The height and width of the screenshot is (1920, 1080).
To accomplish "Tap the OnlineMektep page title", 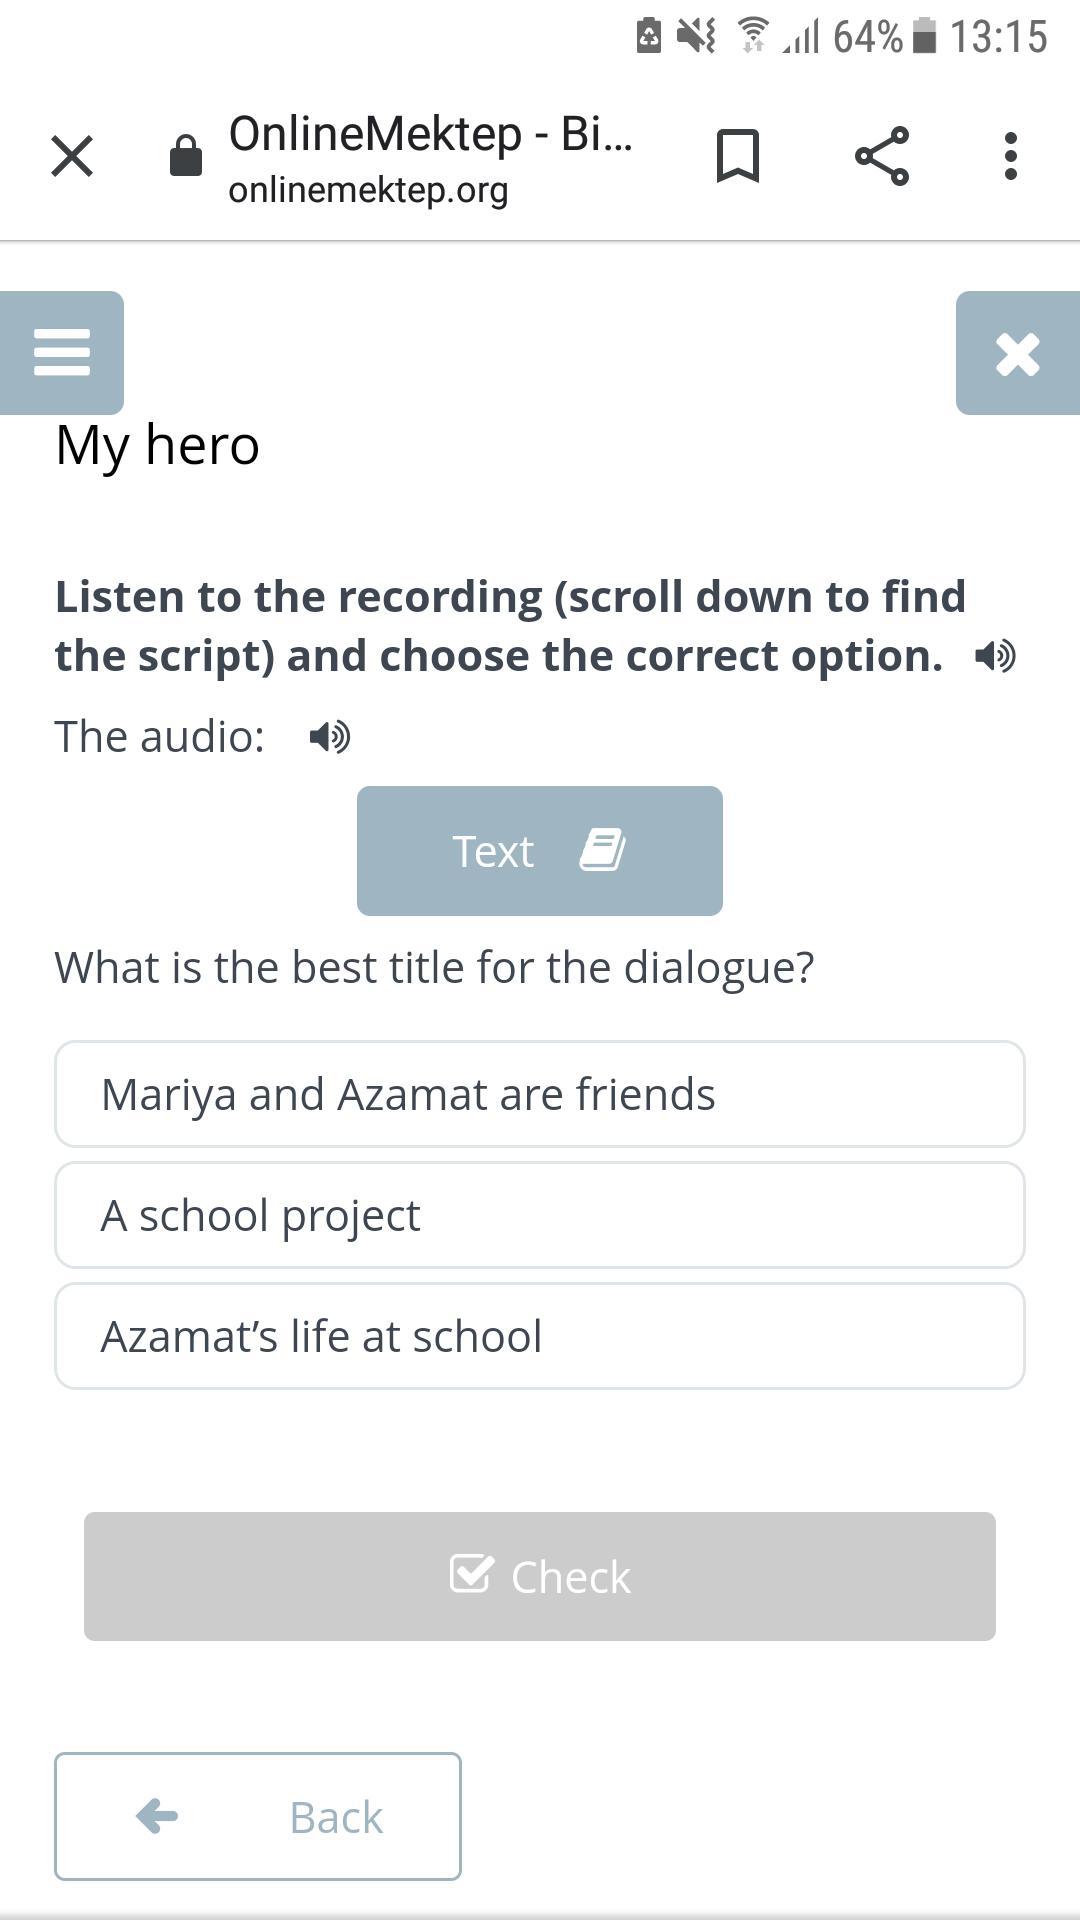I will (x=430, y=134).
